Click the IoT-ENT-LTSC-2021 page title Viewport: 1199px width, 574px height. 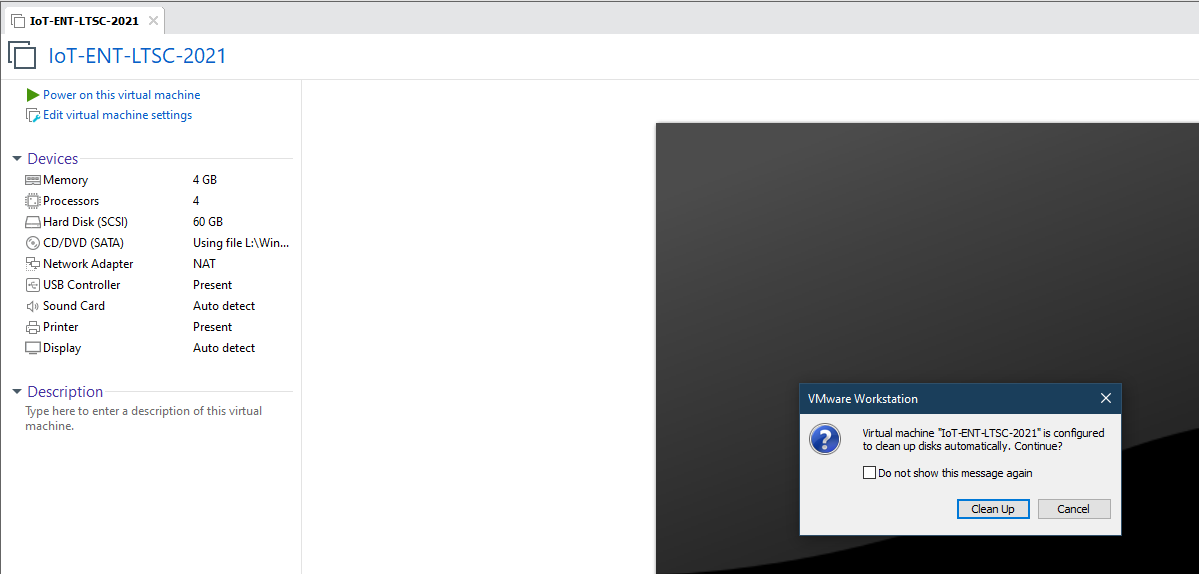(x=138, y=56)
